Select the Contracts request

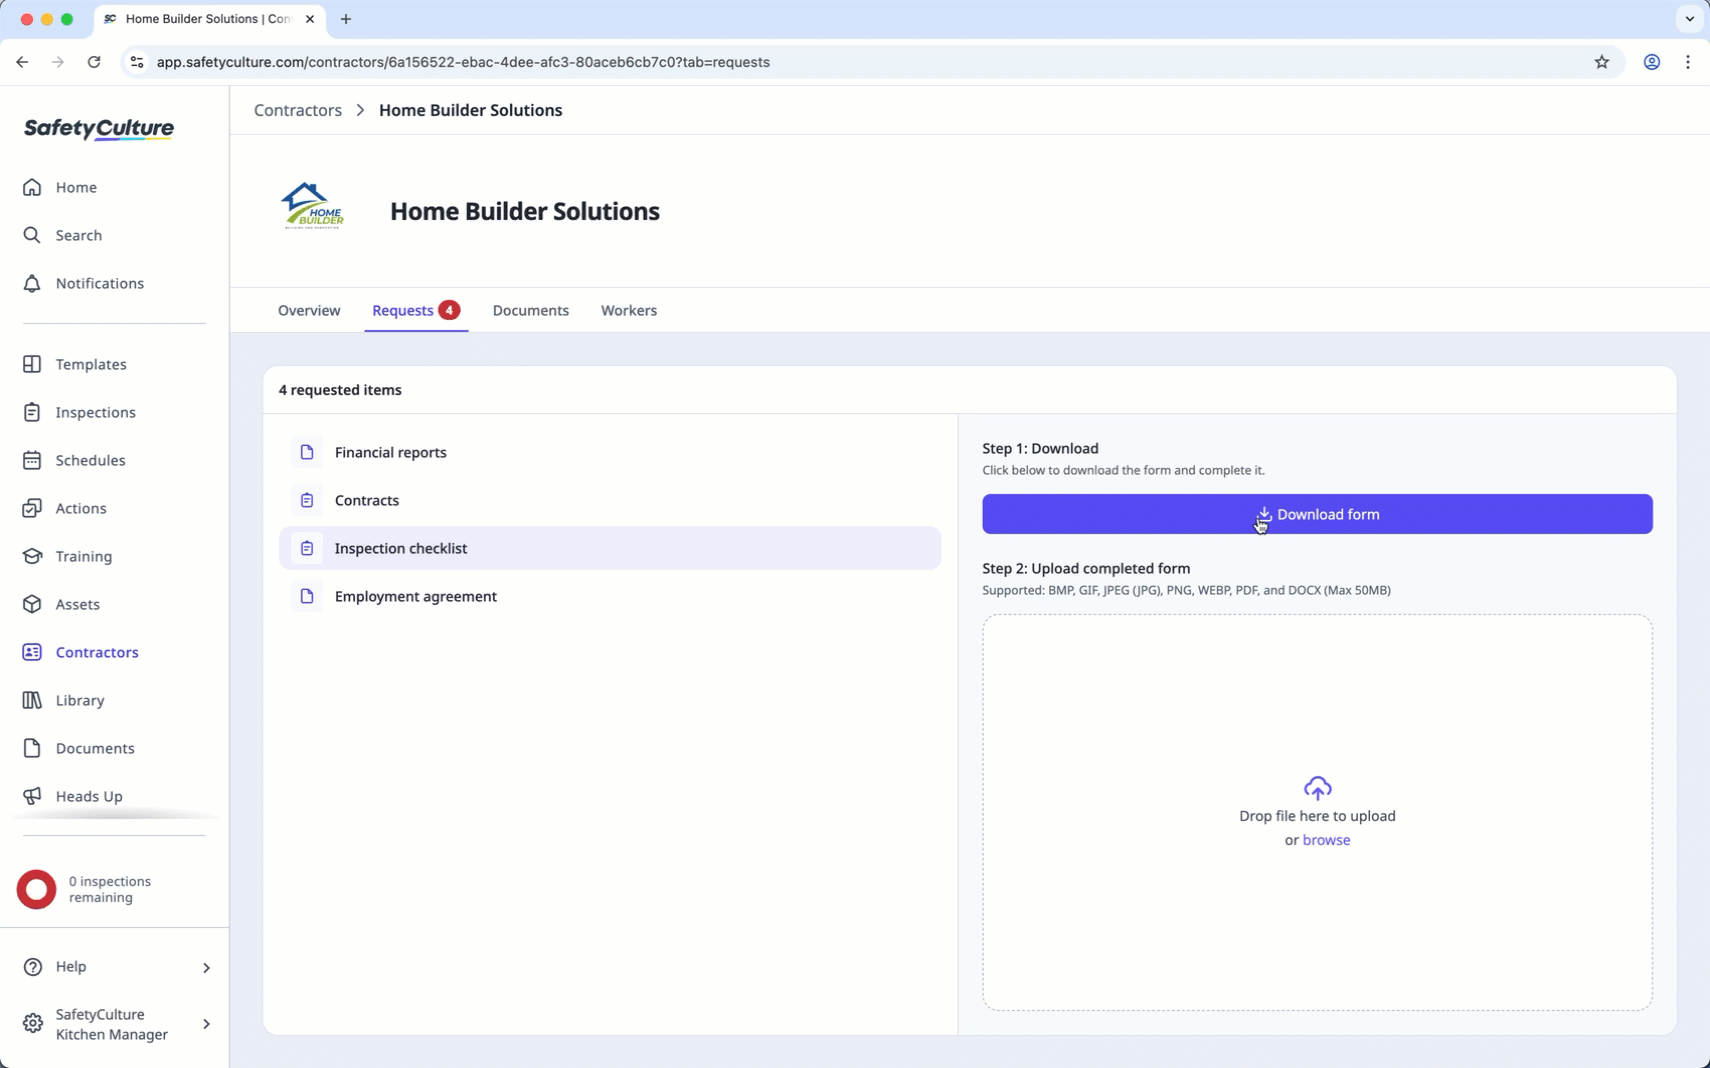(610, 500)
